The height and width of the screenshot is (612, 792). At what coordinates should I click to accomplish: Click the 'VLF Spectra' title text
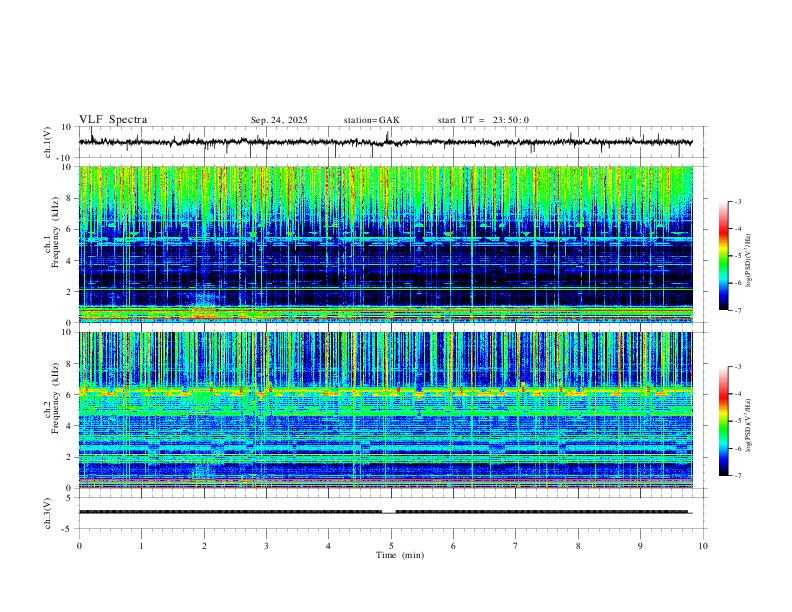click(x=113, y=120)
